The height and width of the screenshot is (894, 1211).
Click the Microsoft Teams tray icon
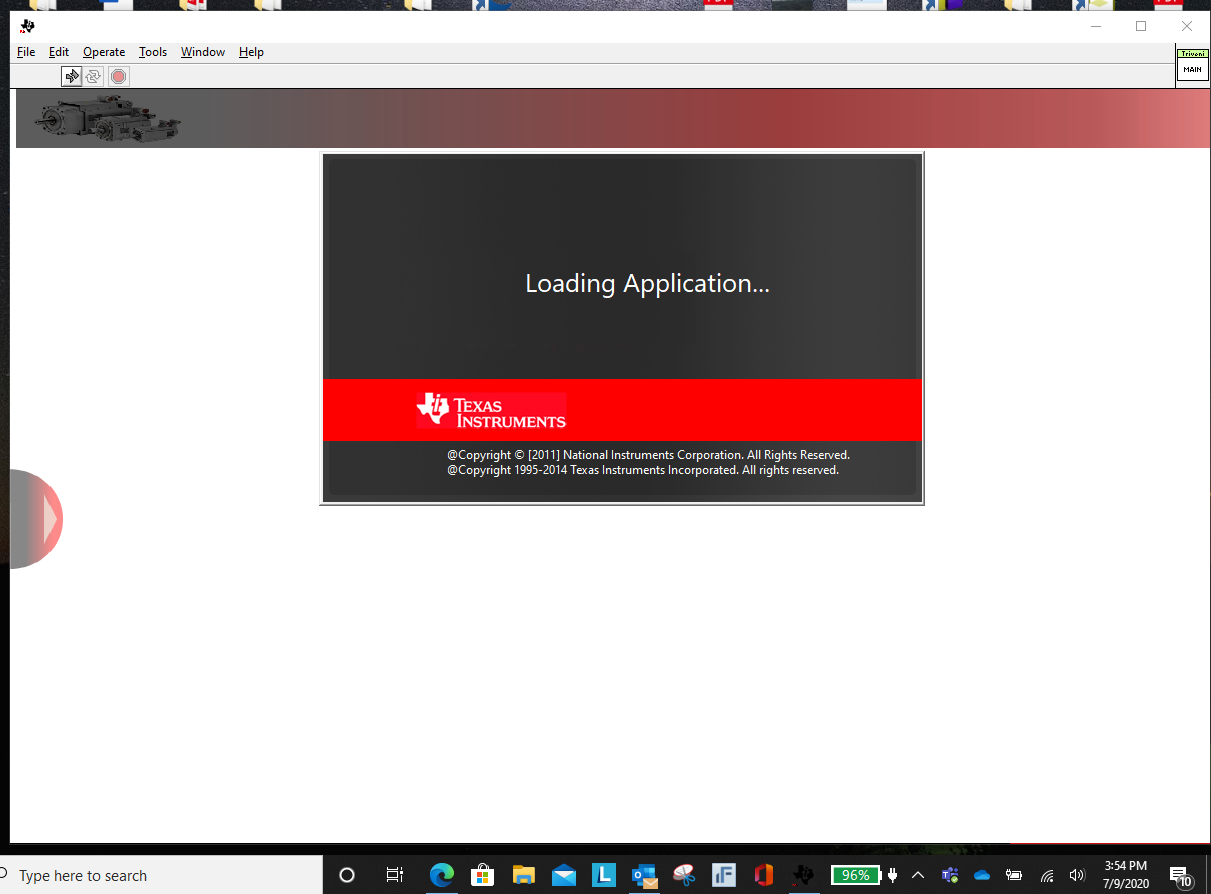pos(950,875)
